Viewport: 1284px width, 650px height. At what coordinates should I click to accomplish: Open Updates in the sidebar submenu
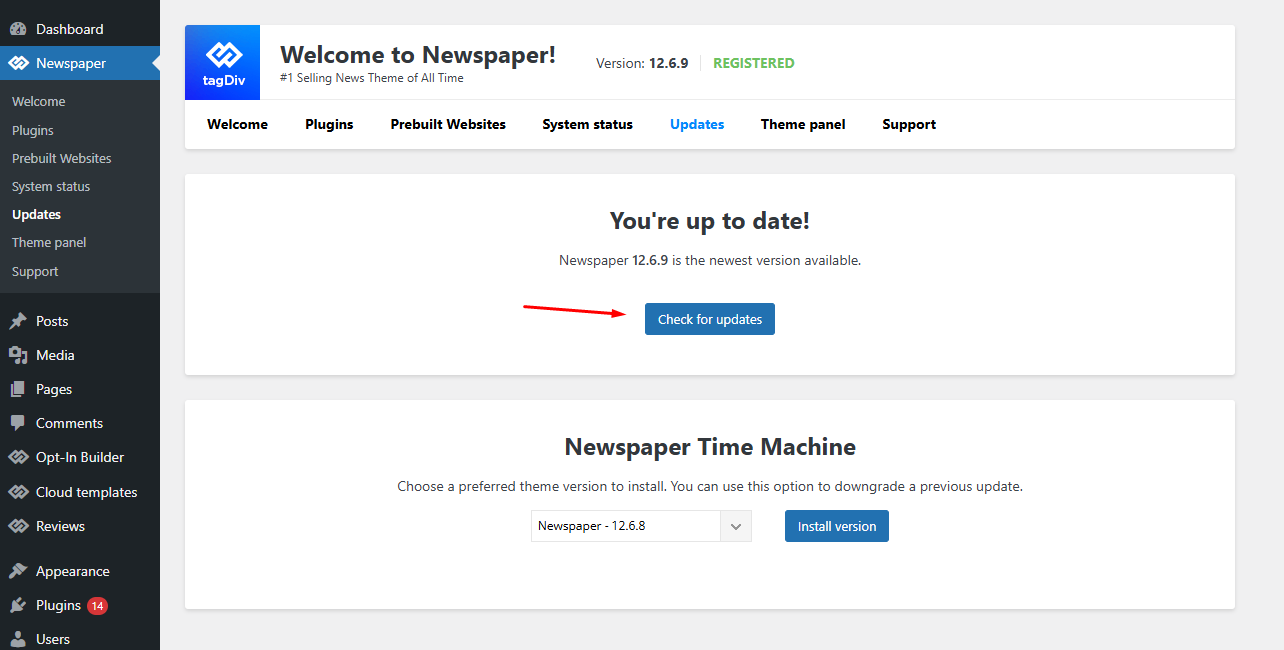pyautogui.click(x=36, y=214)
